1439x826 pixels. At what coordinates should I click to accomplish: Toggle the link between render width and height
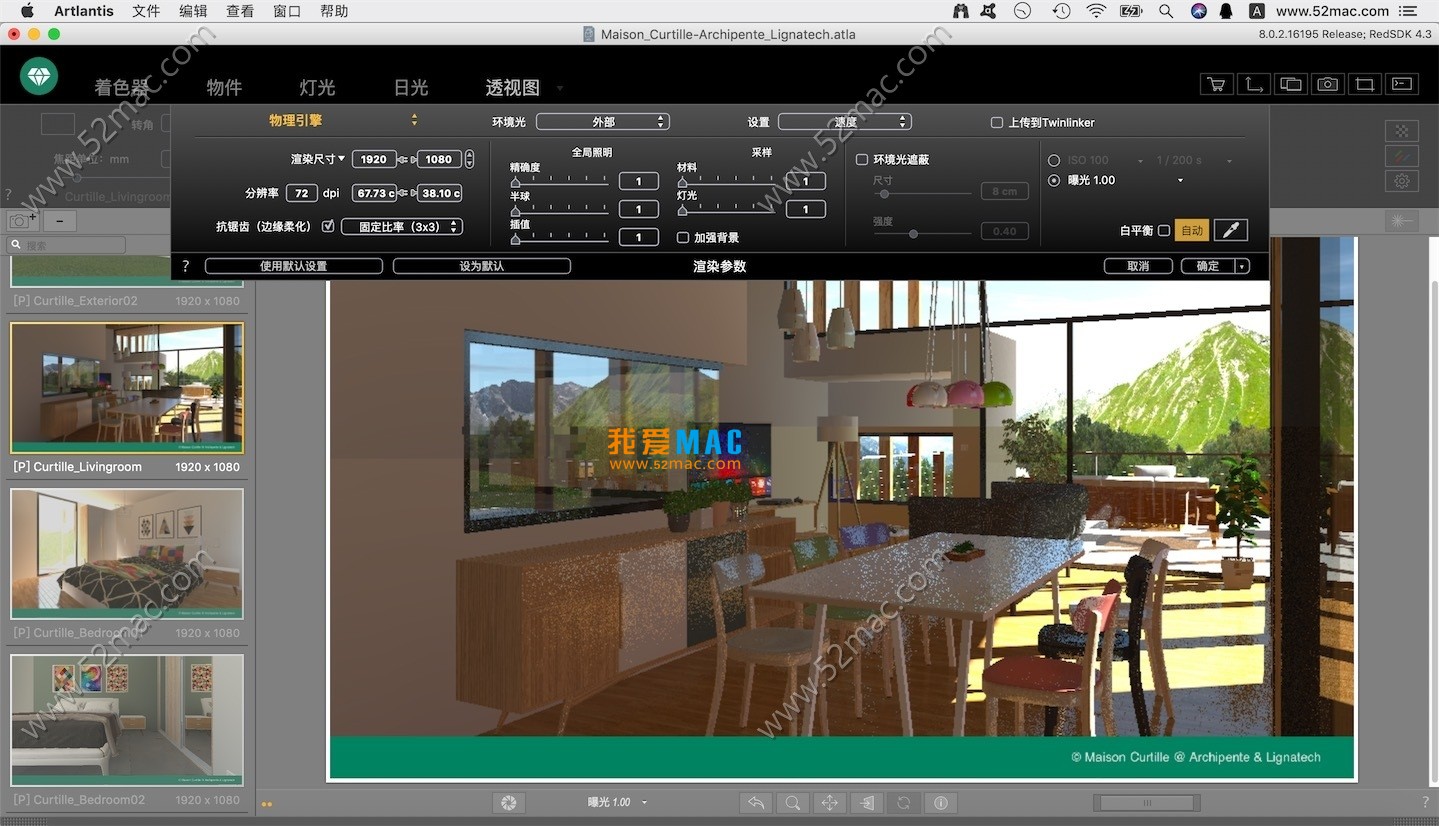406,159
